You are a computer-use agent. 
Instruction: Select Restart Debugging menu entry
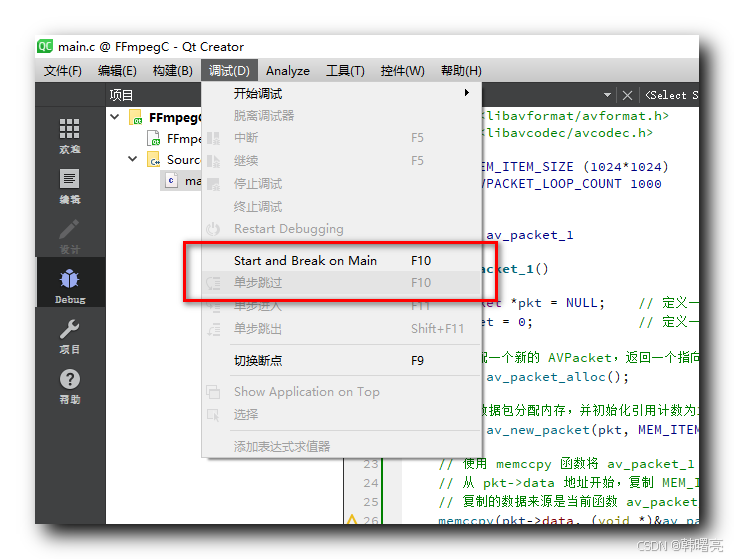(x=342, y=229)
